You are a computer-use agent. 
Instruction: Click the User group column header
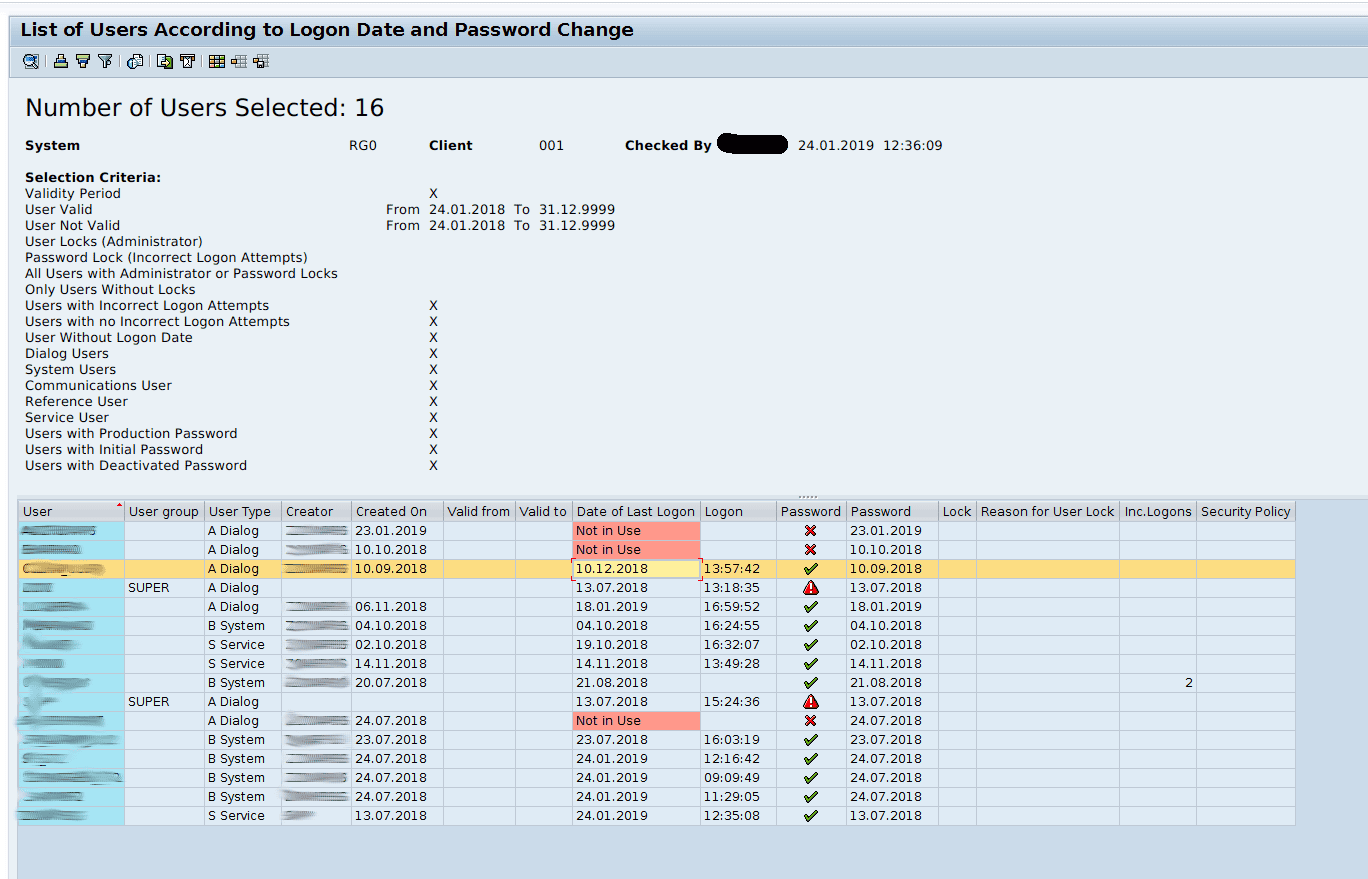coord(163,511)
